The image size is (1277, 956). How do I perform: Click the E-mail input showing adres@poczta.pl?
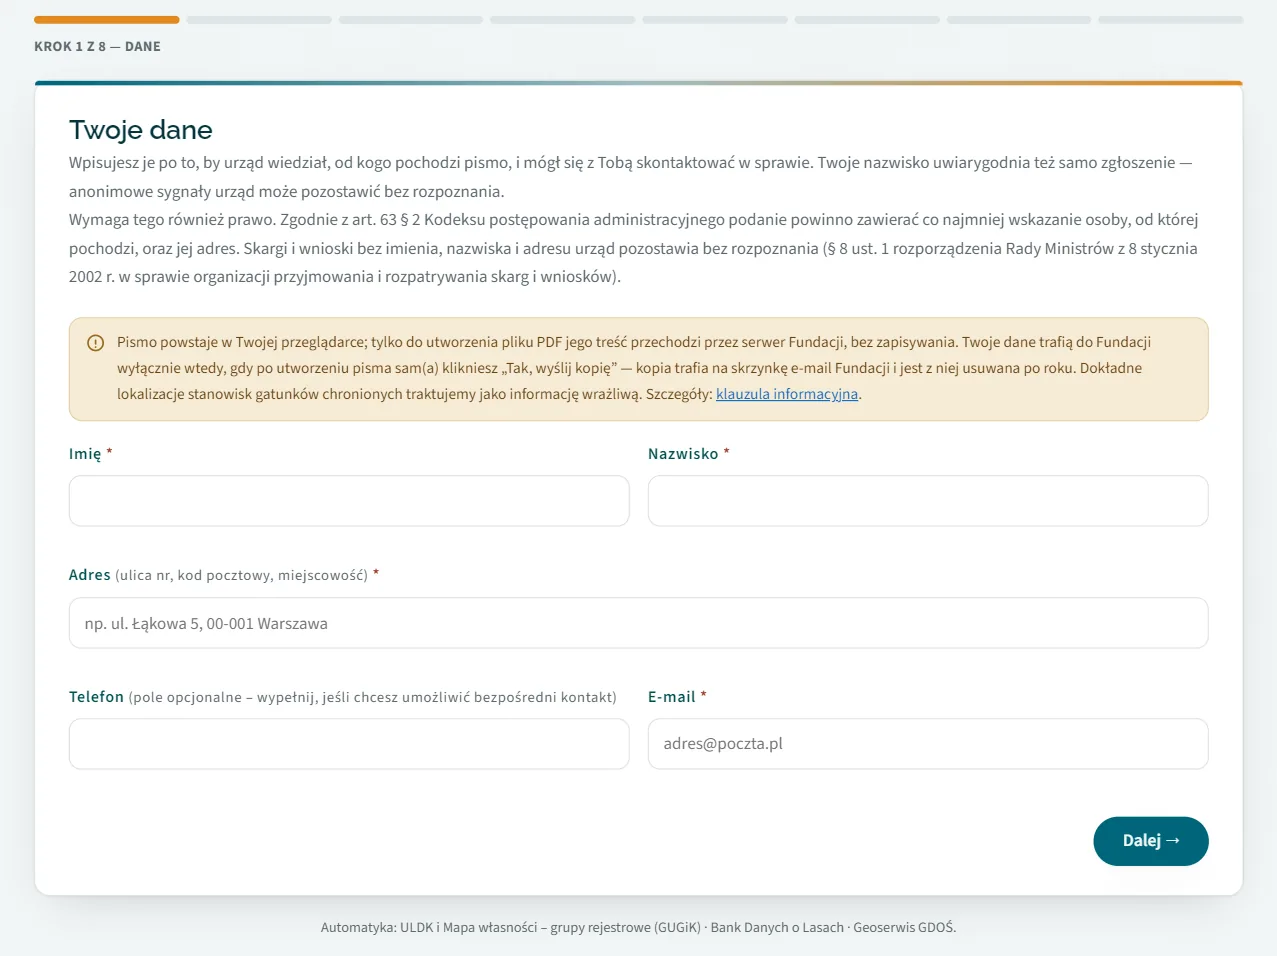coord(928,744)
